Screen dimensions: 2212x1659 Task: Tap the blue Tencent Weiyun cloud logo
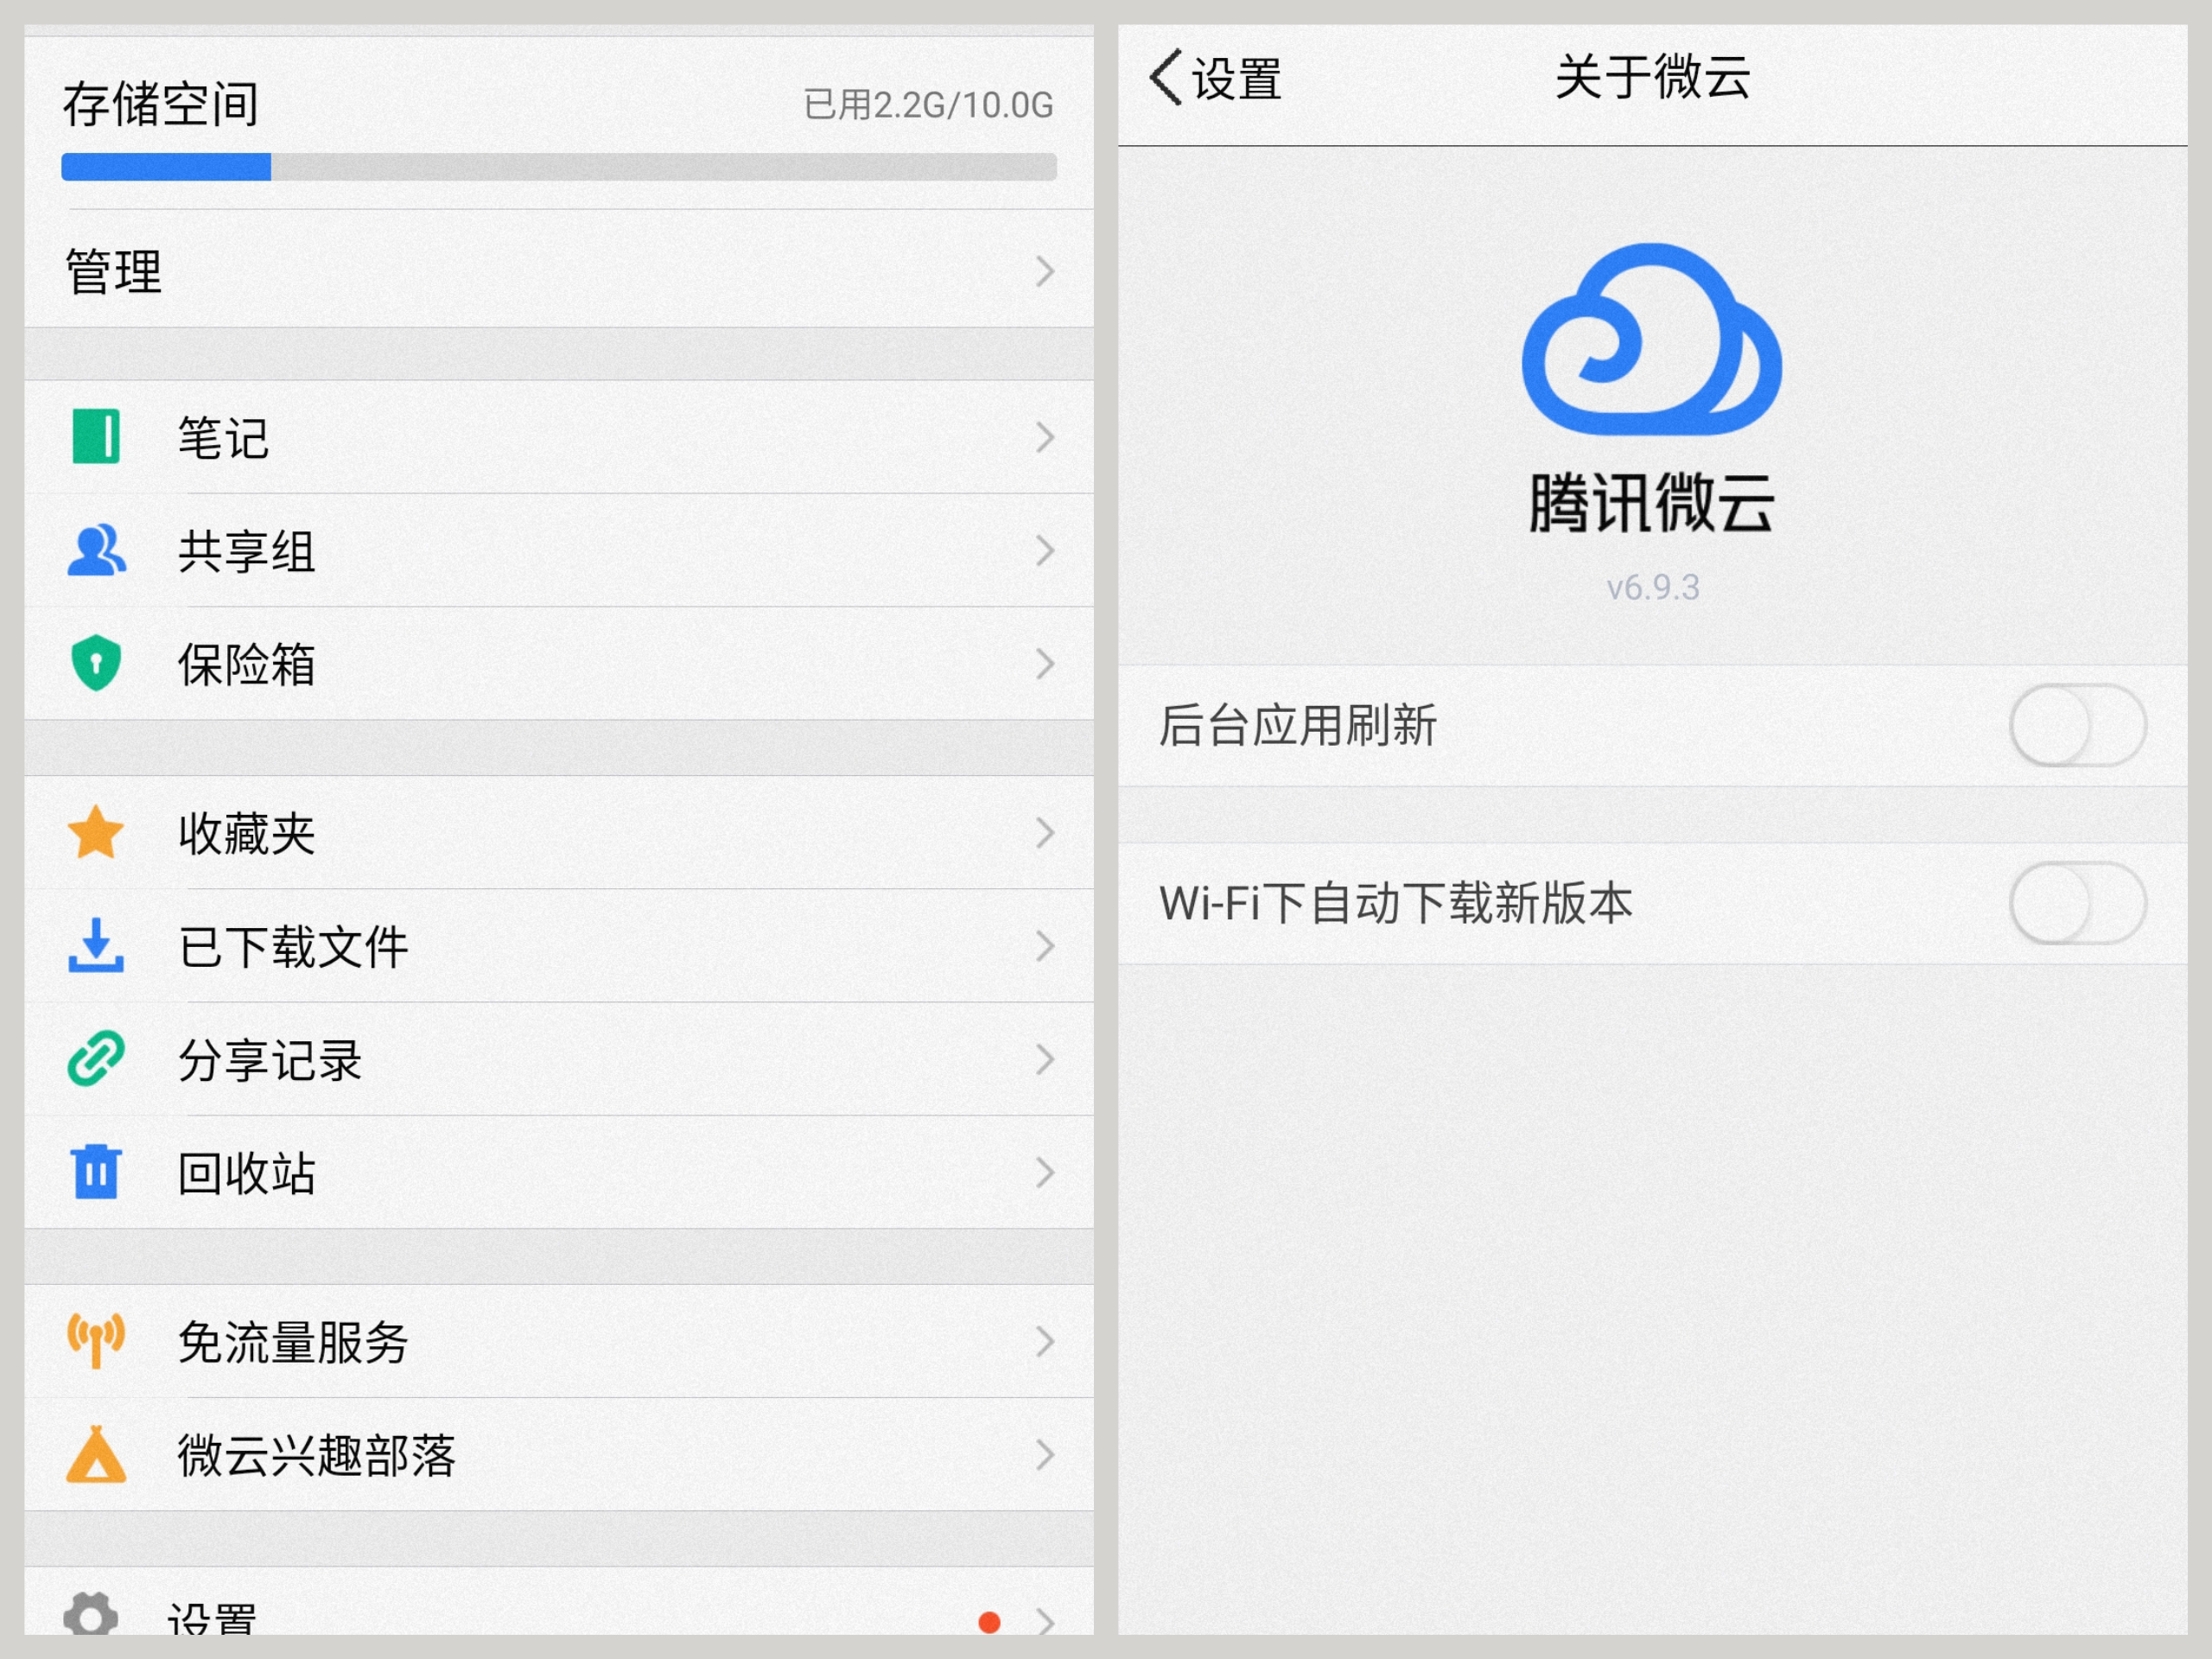coord(1652,339)
